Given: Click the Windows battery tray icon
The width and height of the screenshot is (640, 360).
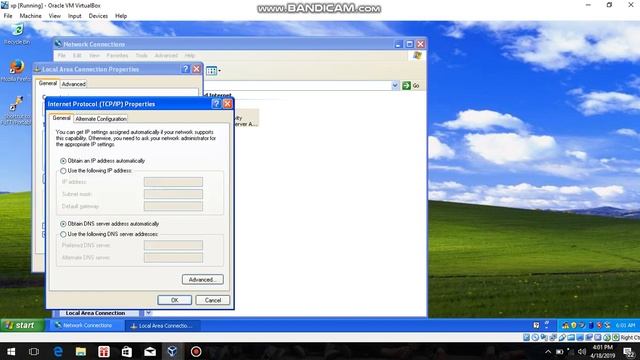Looking at the screenshot, I should [560, 352].
